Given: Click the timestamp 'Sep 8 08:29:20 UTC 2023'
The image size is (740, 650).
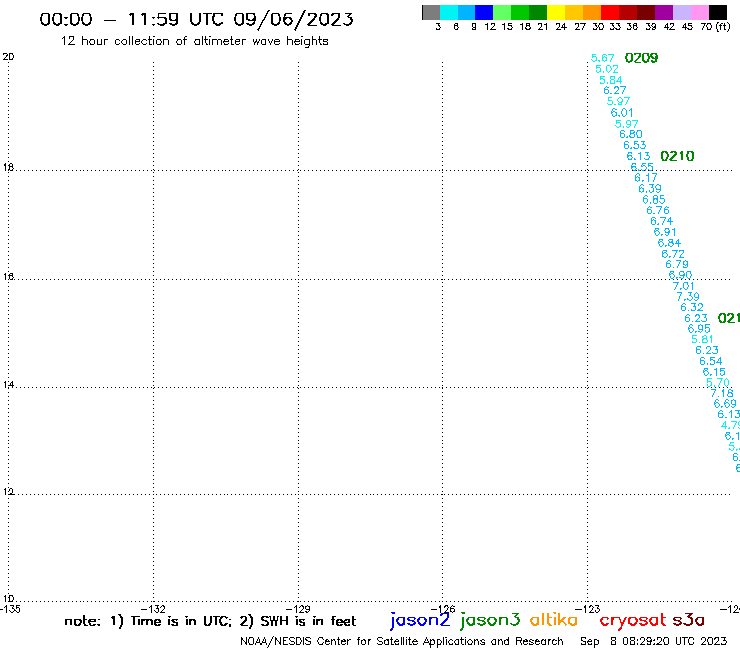Looking at the screenshot, I should (x=654, y=641).
